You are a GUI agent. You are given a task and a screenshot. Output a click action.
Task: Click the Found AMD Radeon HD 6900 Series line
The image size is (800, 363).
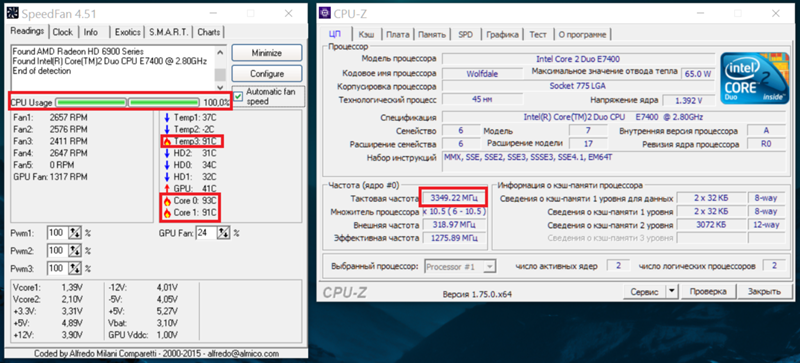pyautogui.click(x=78, y=52)
